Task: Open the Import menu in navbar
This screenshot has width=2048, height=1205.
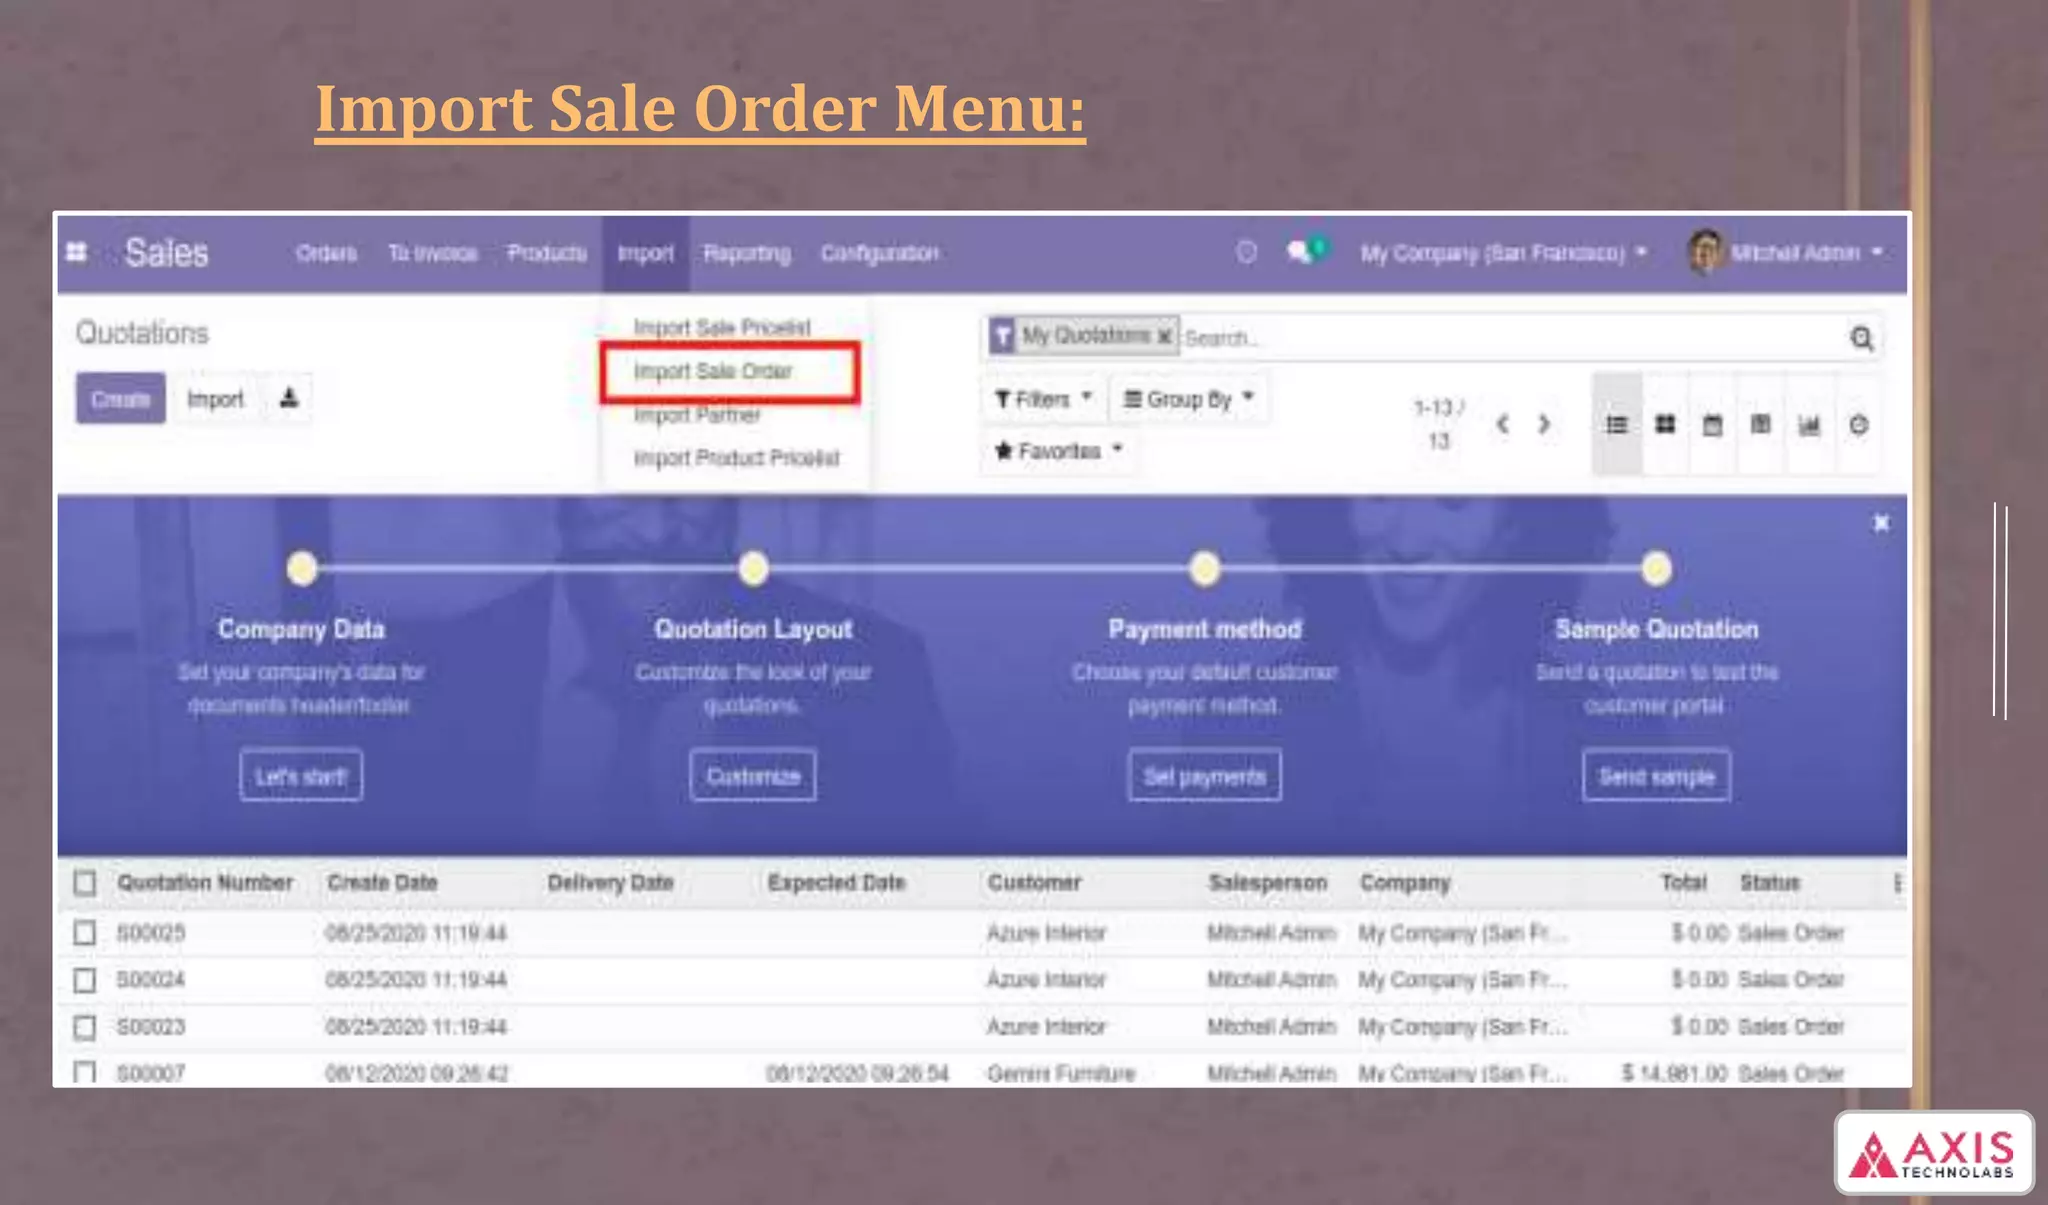Action: [x=645, y=253]
